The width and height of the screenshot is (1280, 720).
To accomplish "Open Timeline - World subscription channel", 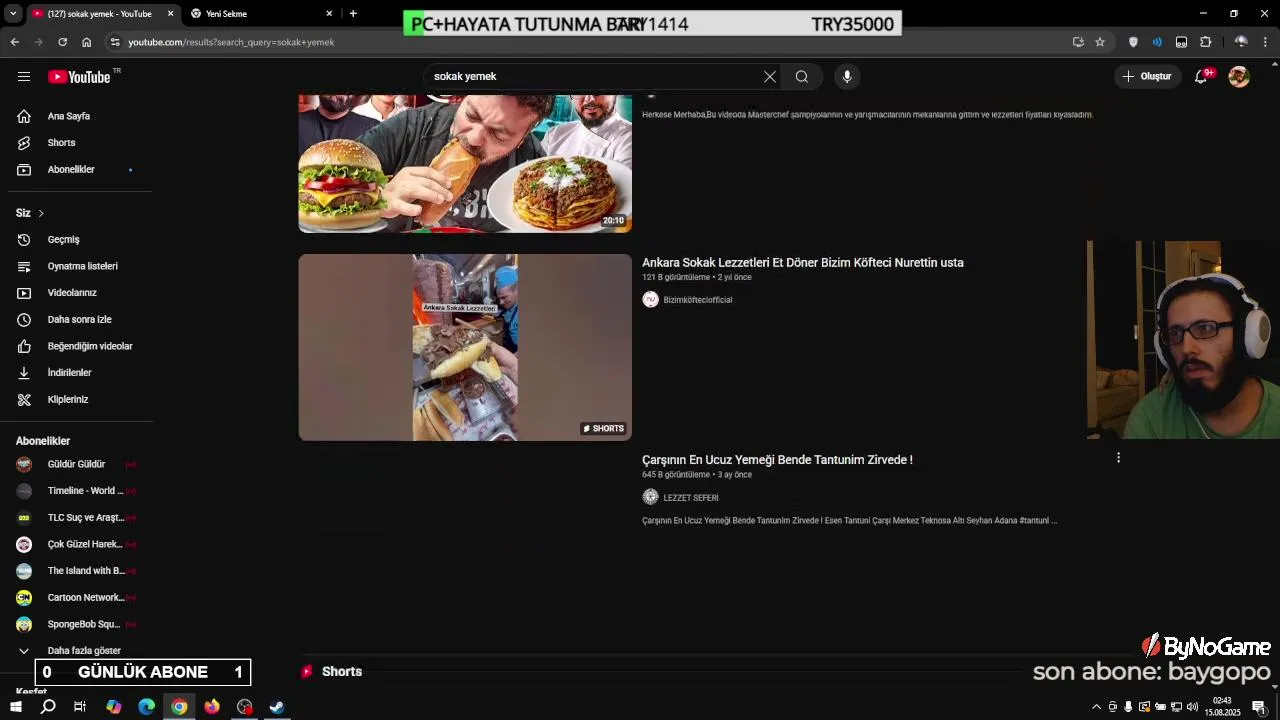I will tap(76, 491).
